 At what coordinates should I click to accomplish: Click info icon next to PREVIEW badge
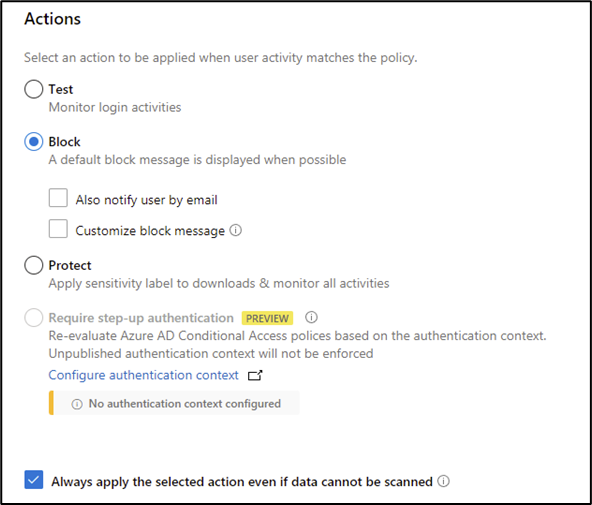point(311,317)
